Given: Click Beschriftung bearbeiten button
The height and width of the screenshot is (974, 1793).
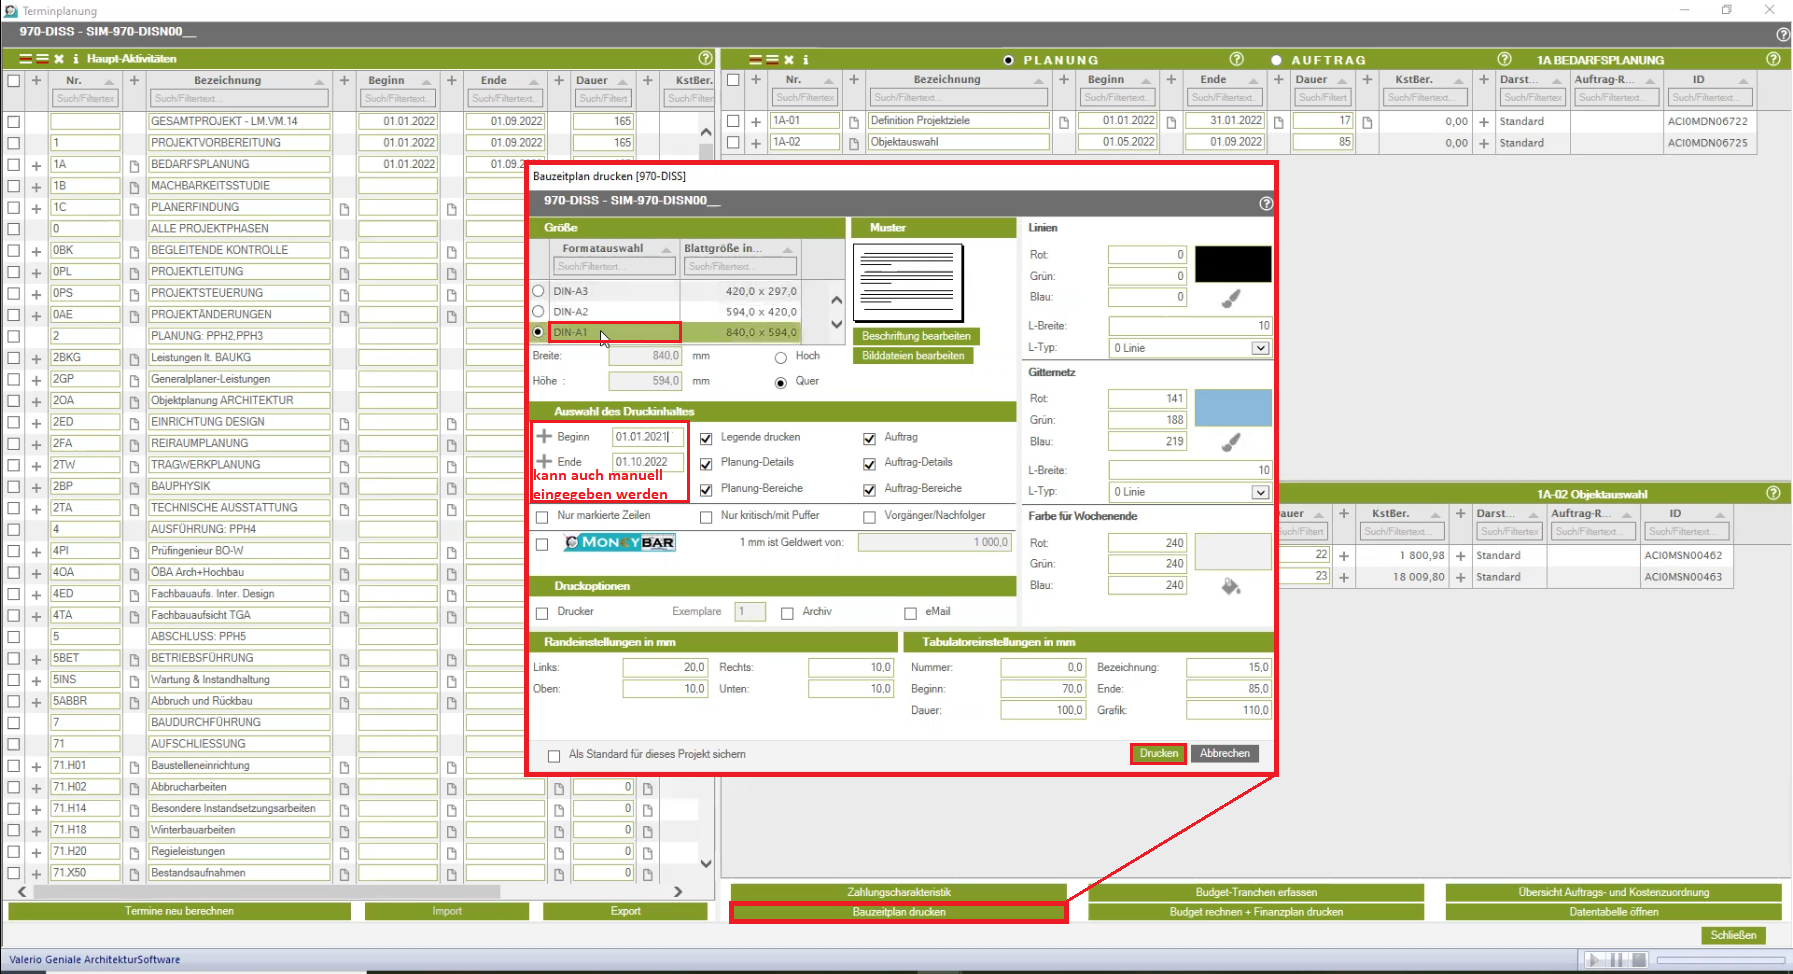Looking at the screenshot, I should (x=916, y=336).
